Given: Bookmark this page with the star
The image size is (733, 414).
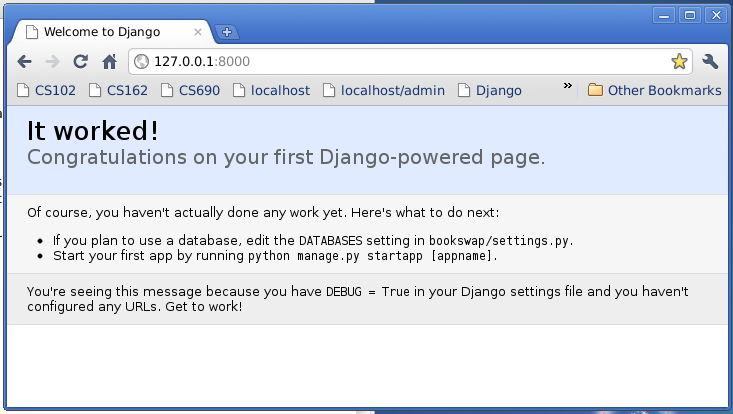Looking at the screenshot, I should pos(679,61).
